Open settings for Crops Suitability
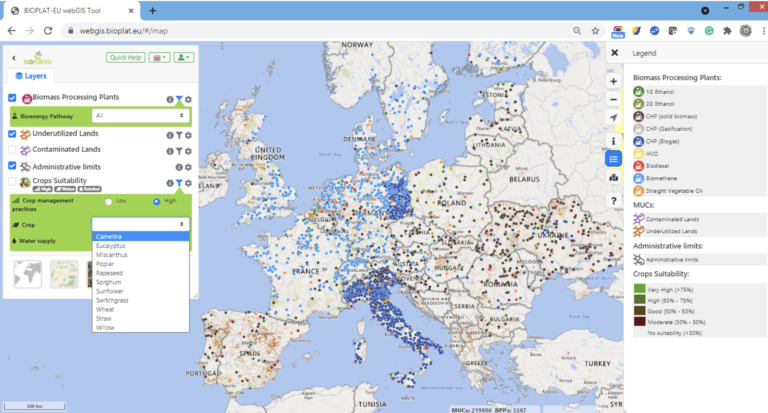The image size is (768, 413). click(188, 183)
